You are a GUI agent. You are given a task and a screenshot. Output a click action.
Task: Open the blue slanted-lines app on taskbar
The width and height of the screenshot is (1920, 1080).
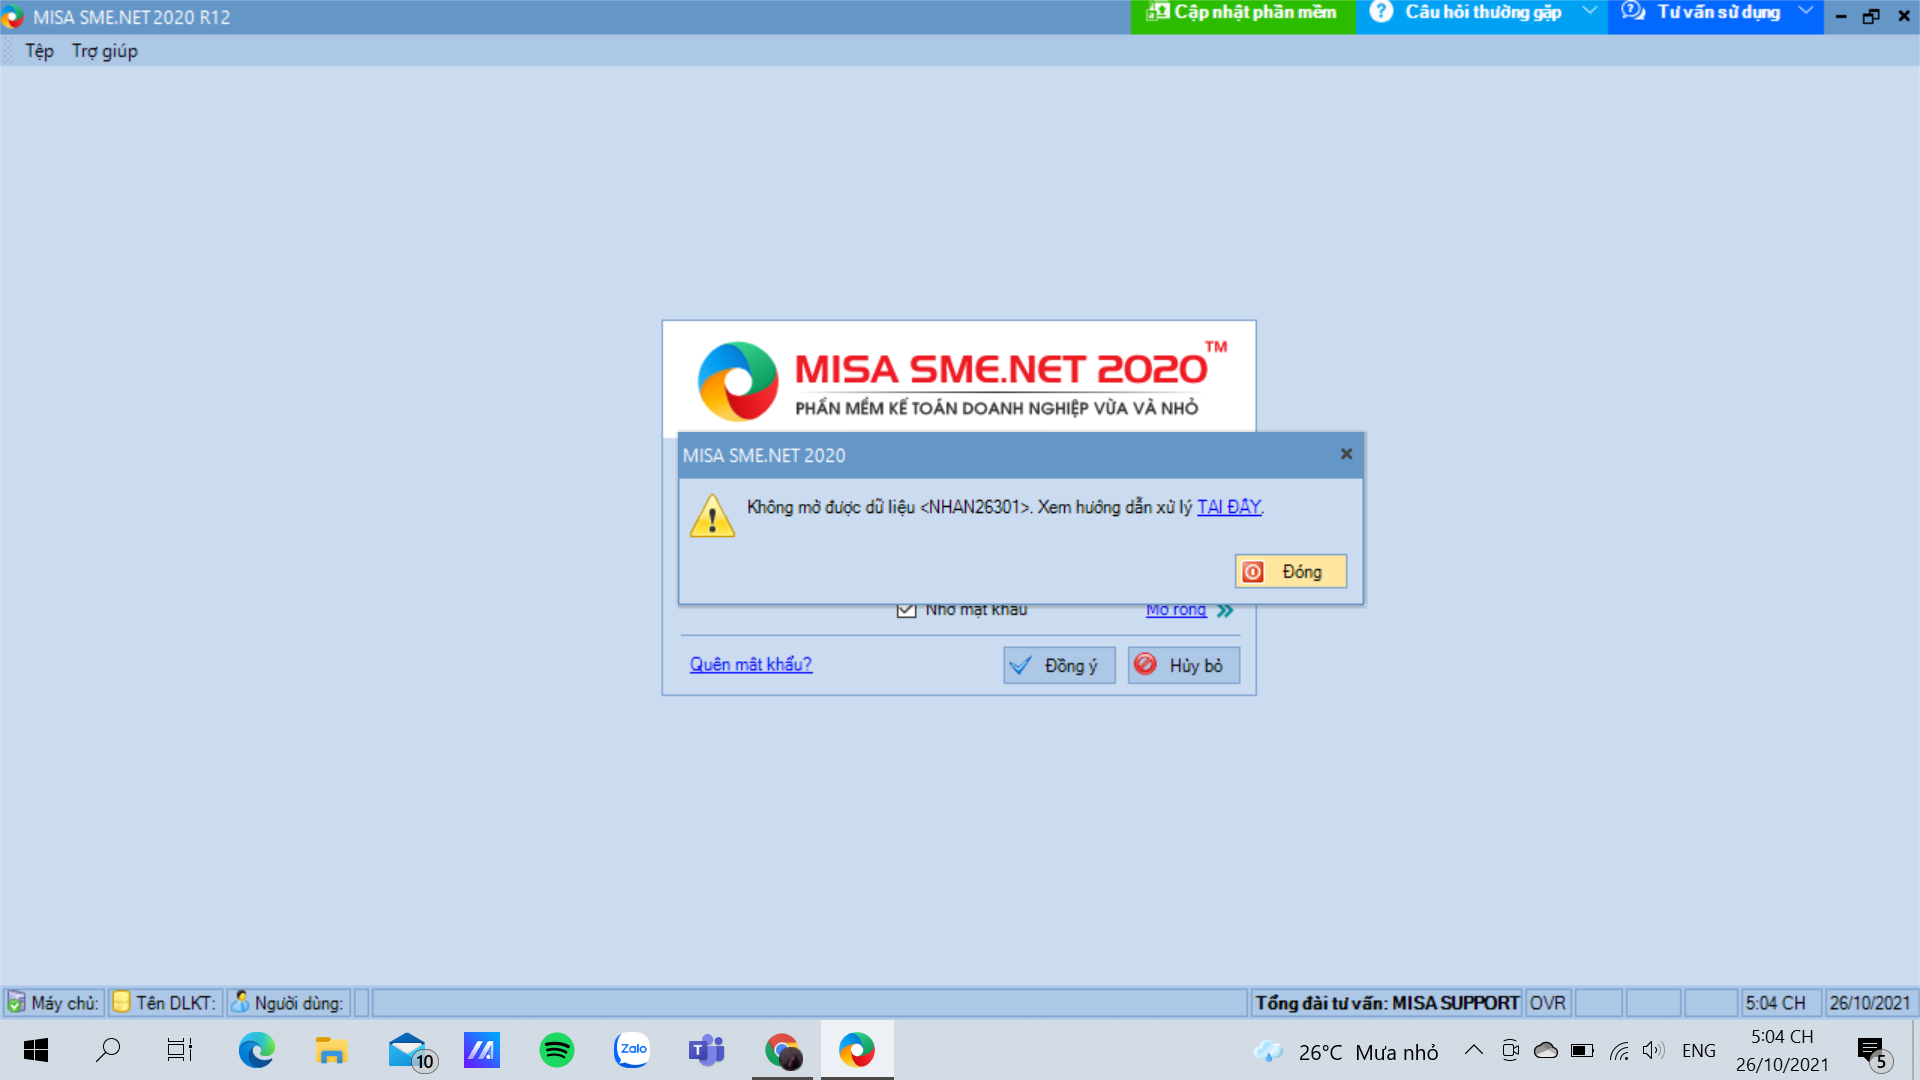481,1050
